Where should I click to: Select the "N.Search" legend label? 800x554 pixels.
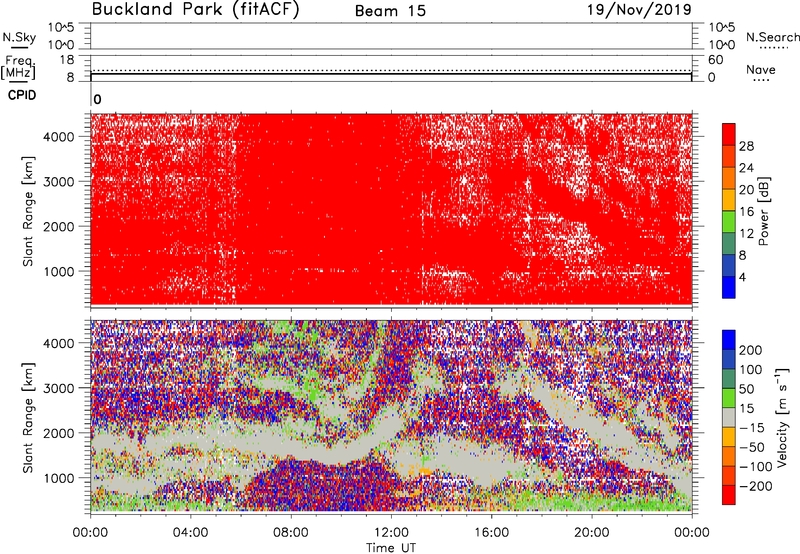(x=773, y=37)
